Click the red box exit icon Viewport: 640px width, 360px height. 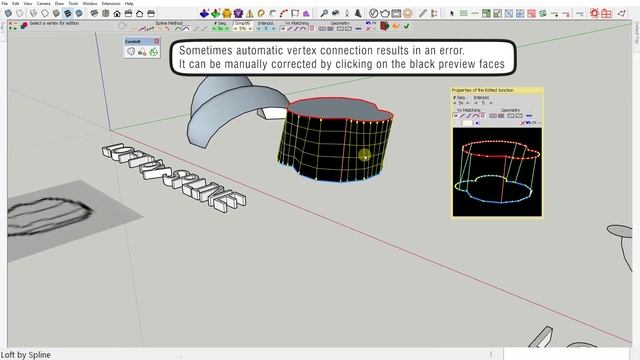click(x=384, y=26)
